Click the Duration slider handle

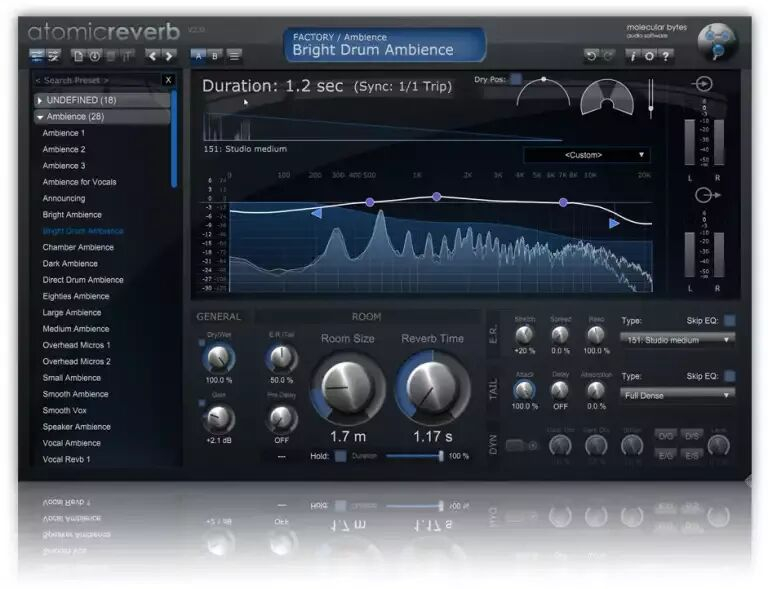[x=440, y=456]
